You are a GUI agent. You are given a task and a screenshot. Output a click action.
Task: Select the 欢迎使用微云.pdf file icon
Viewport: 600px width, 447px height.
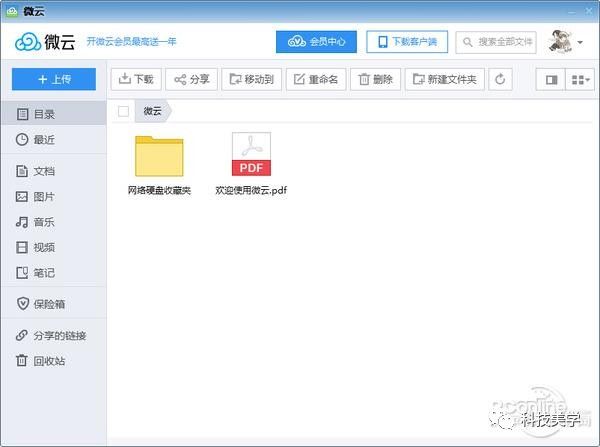pos(251,154)
